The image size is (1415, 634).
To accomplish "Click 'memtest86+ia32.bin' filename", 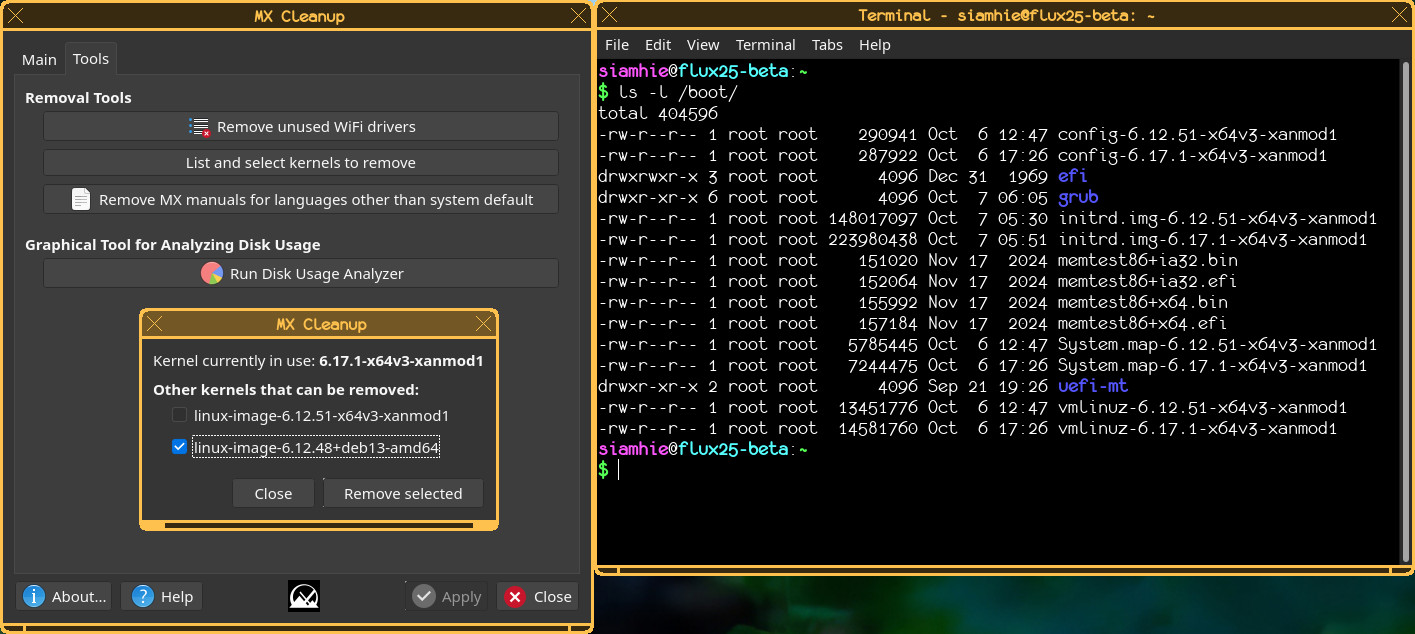I will (x=1147, y=260).
